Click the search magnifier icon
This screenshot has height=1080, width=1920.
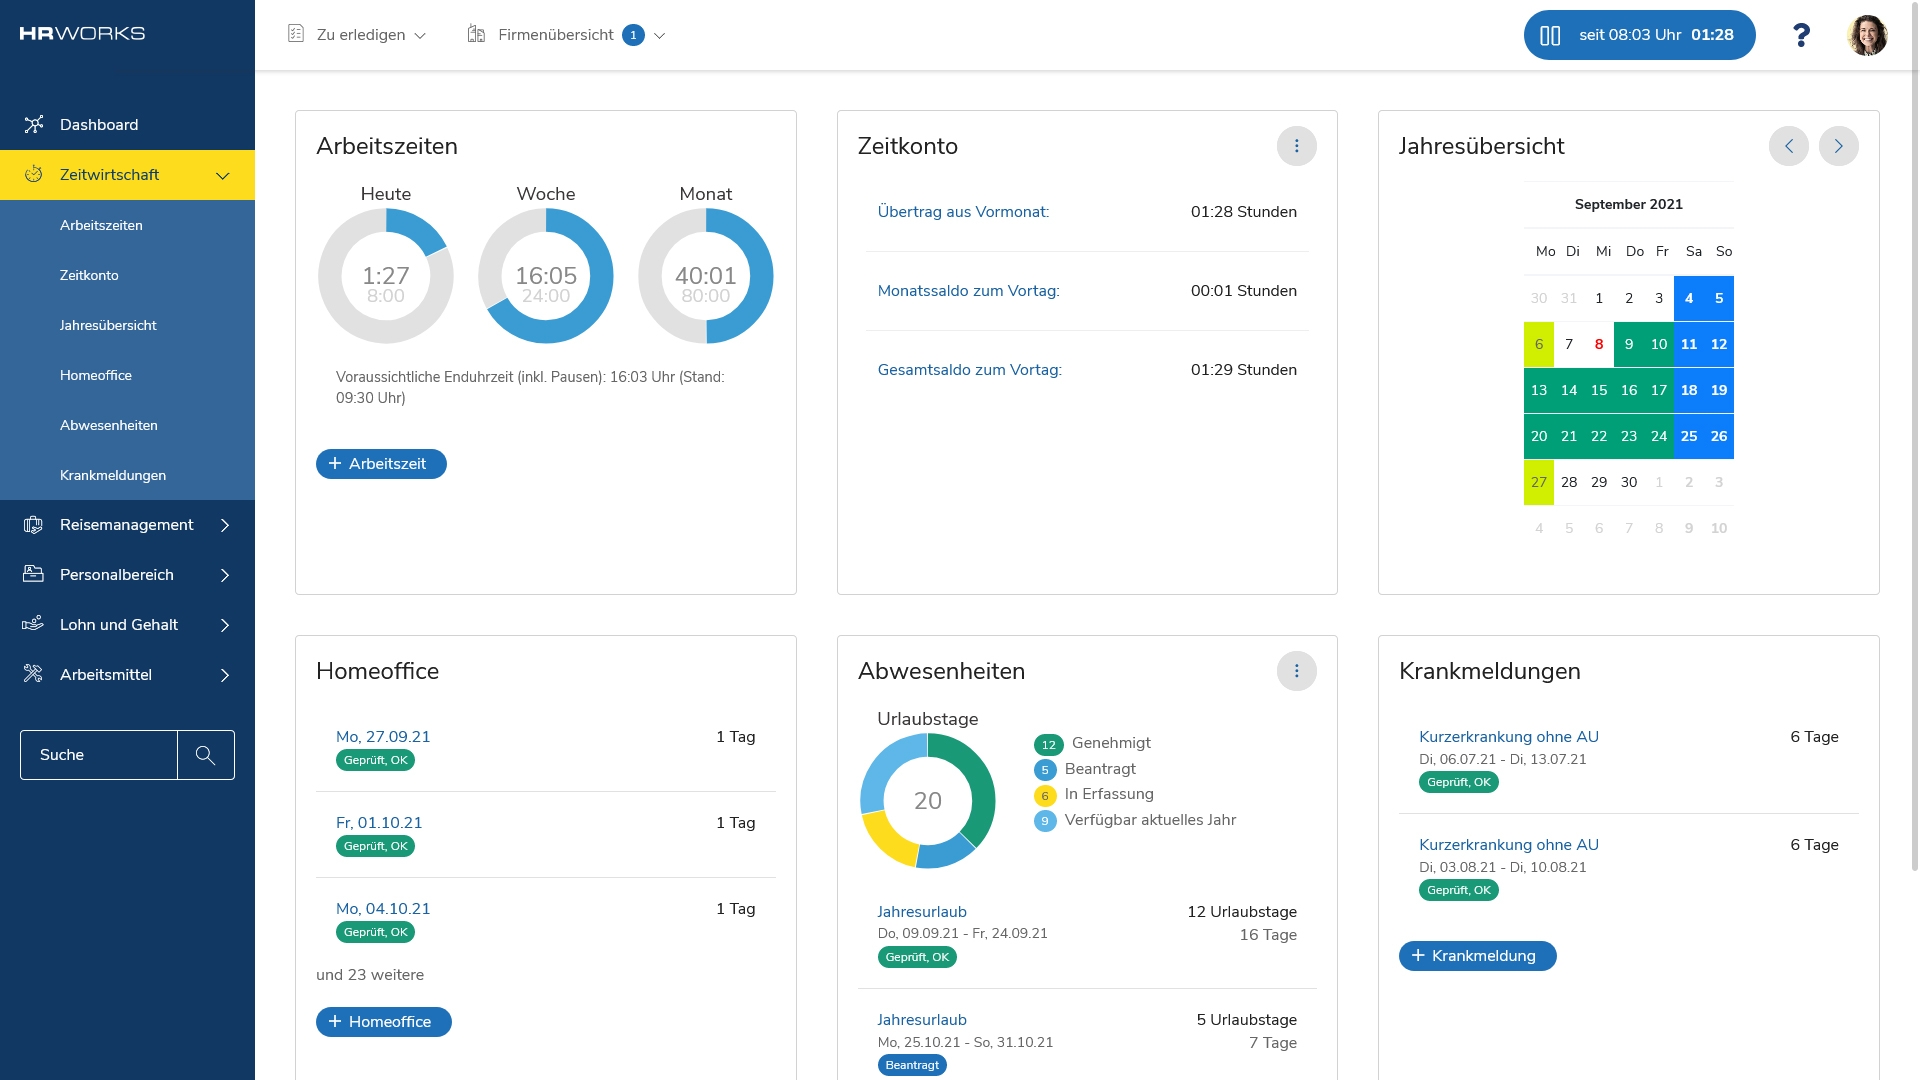pyautogui.click(x=205, y=755)
